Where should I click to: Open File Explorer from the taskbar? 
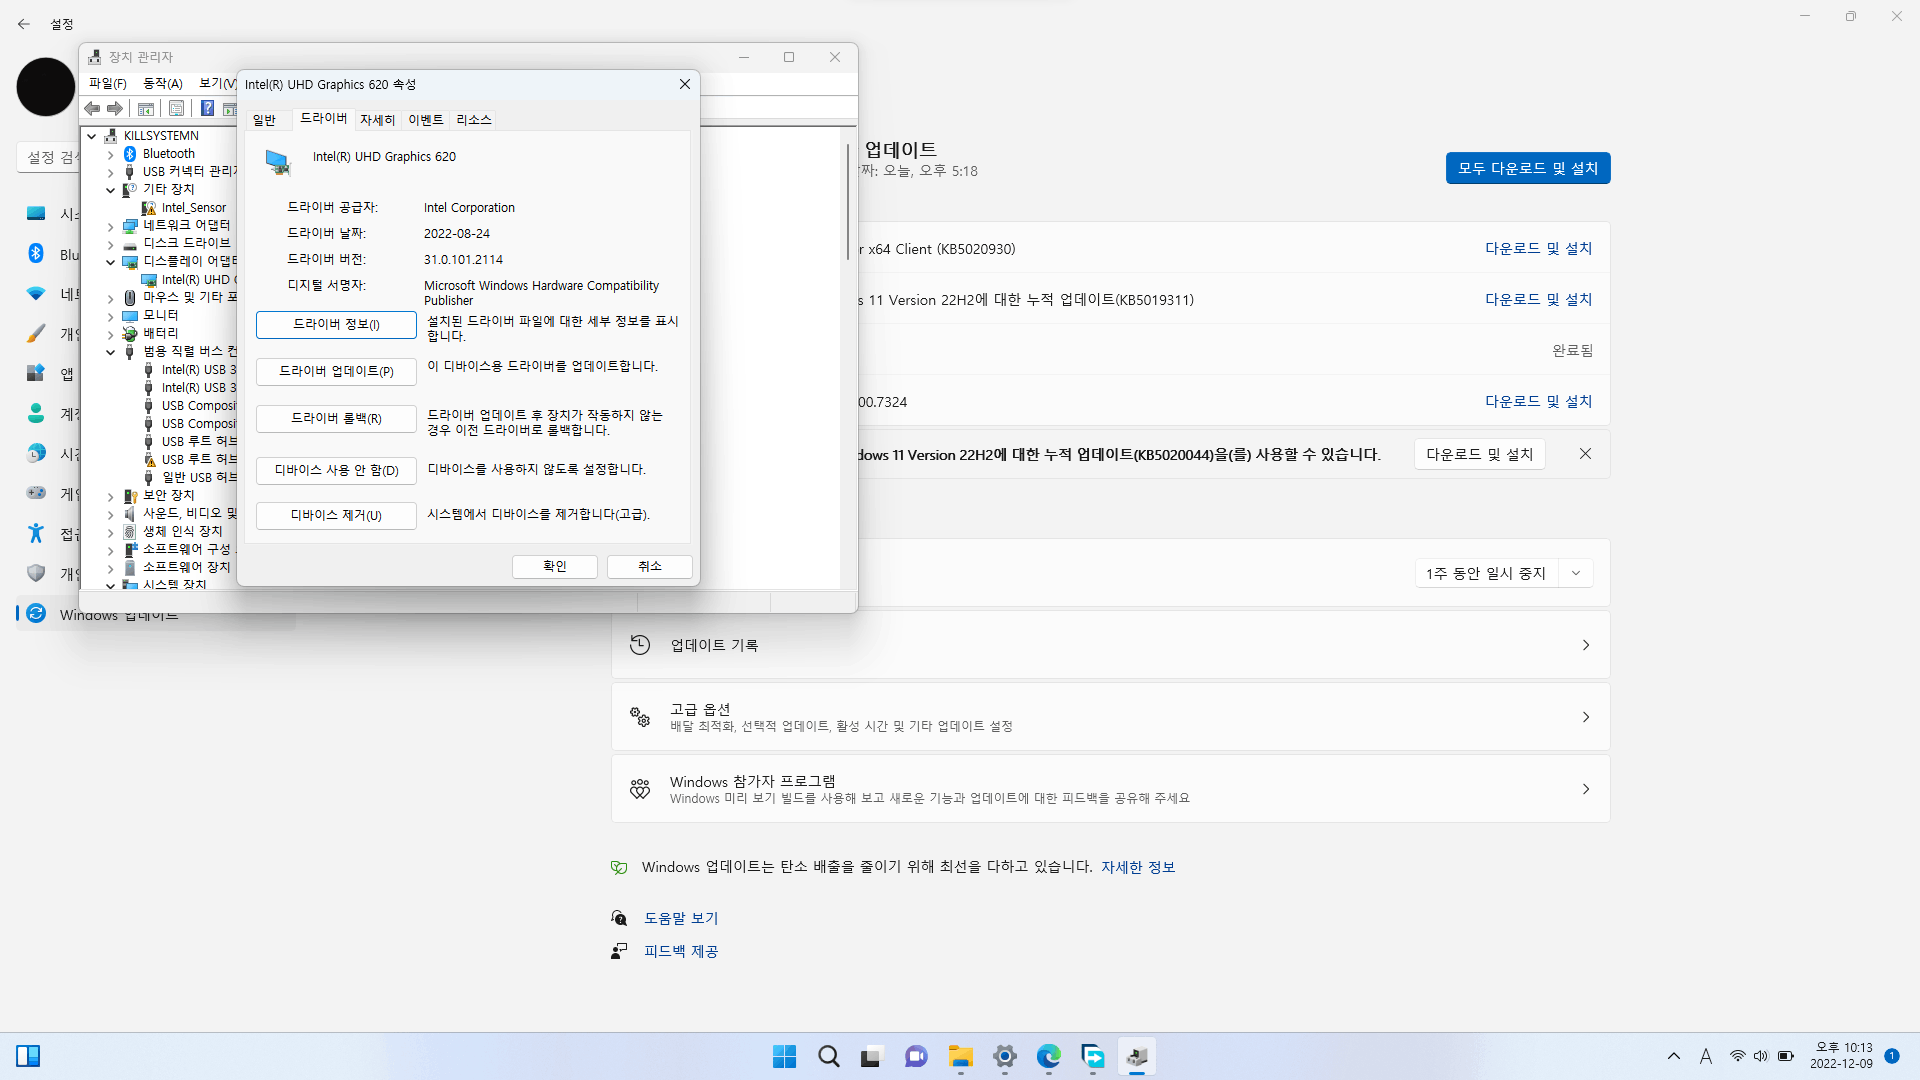click(x=960, y=1057)
